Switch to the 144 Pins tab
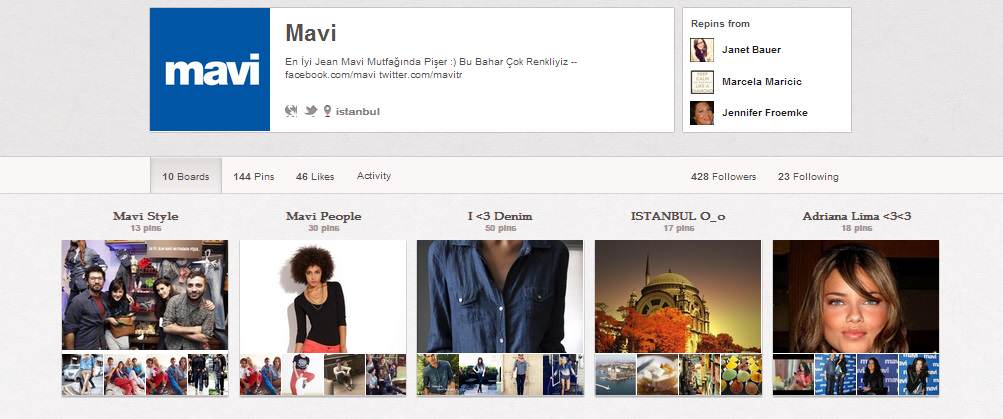The height and width of the screenshot is (419, 1003). tap(253, 177)
